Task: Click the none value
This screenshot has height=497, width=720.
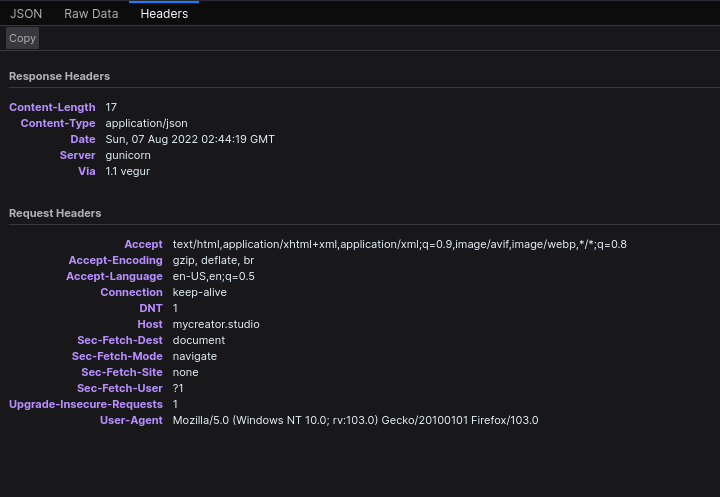Action: point(186,372)
